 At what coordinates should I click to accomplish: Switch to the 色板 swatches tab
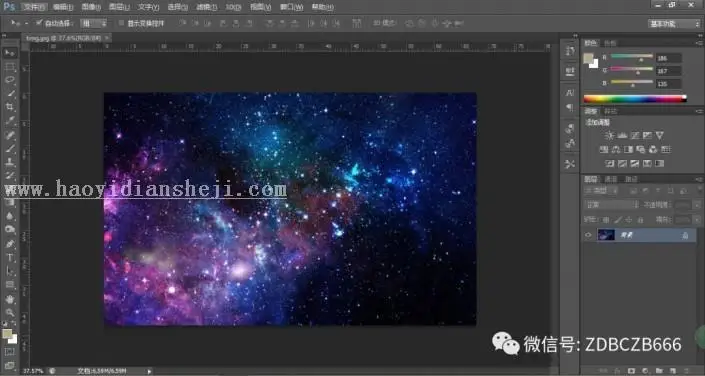[610, 43]
